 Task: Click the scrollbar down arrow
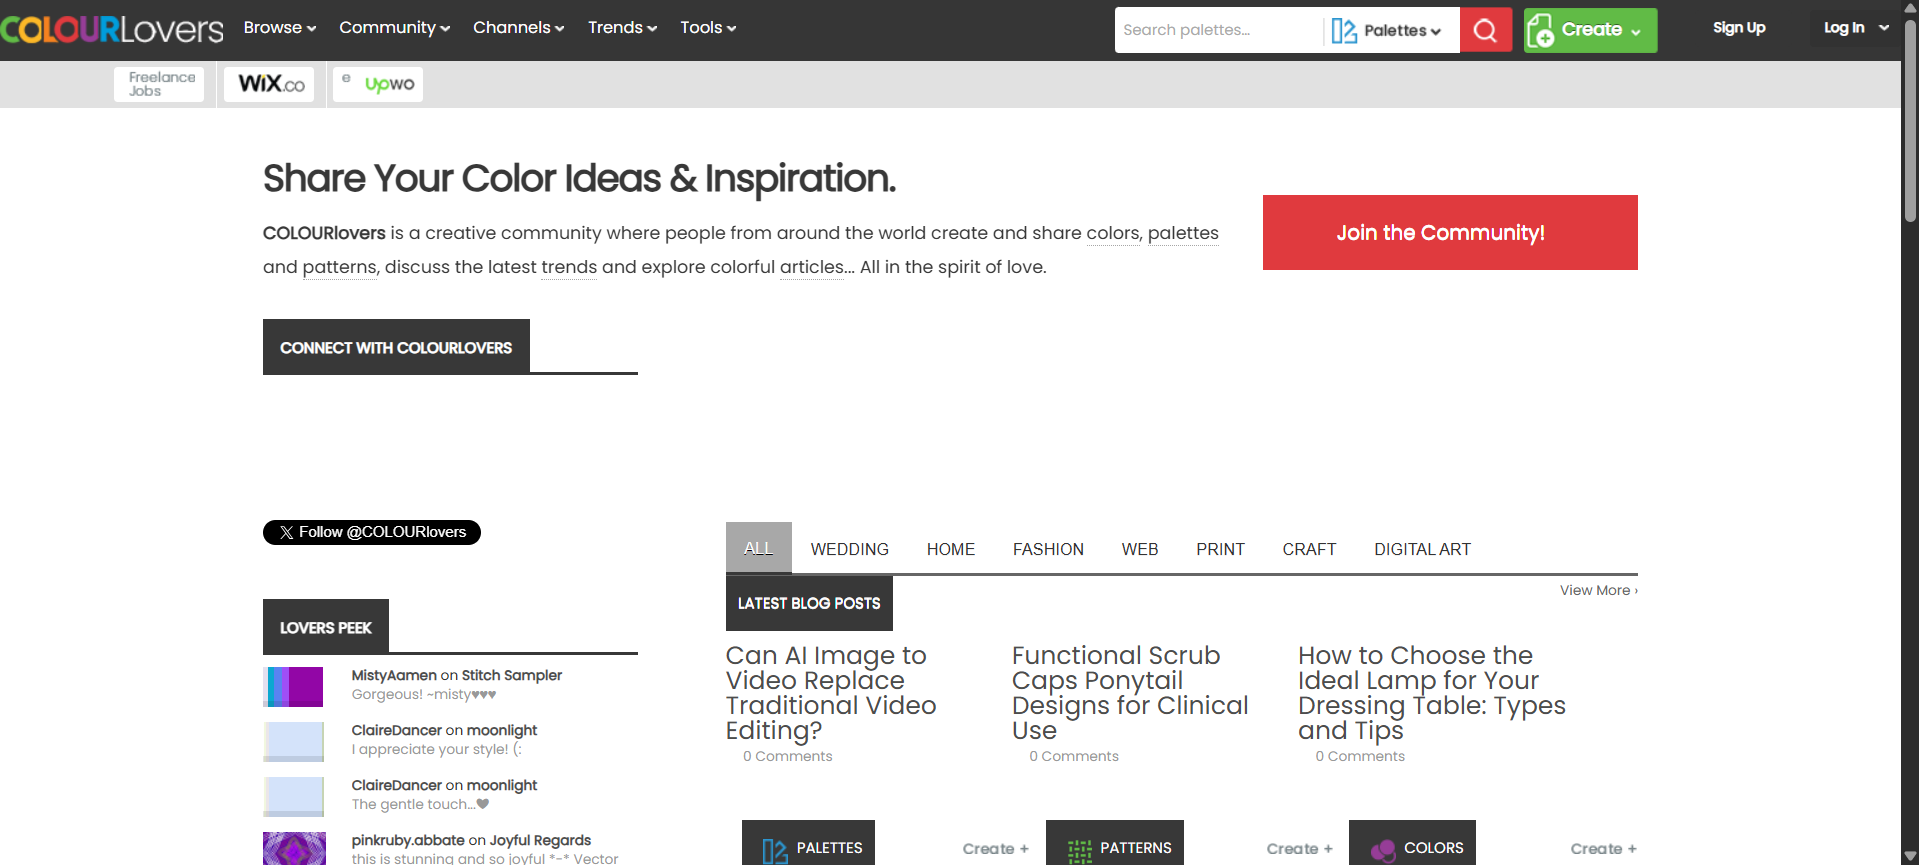coord(1910,856)
